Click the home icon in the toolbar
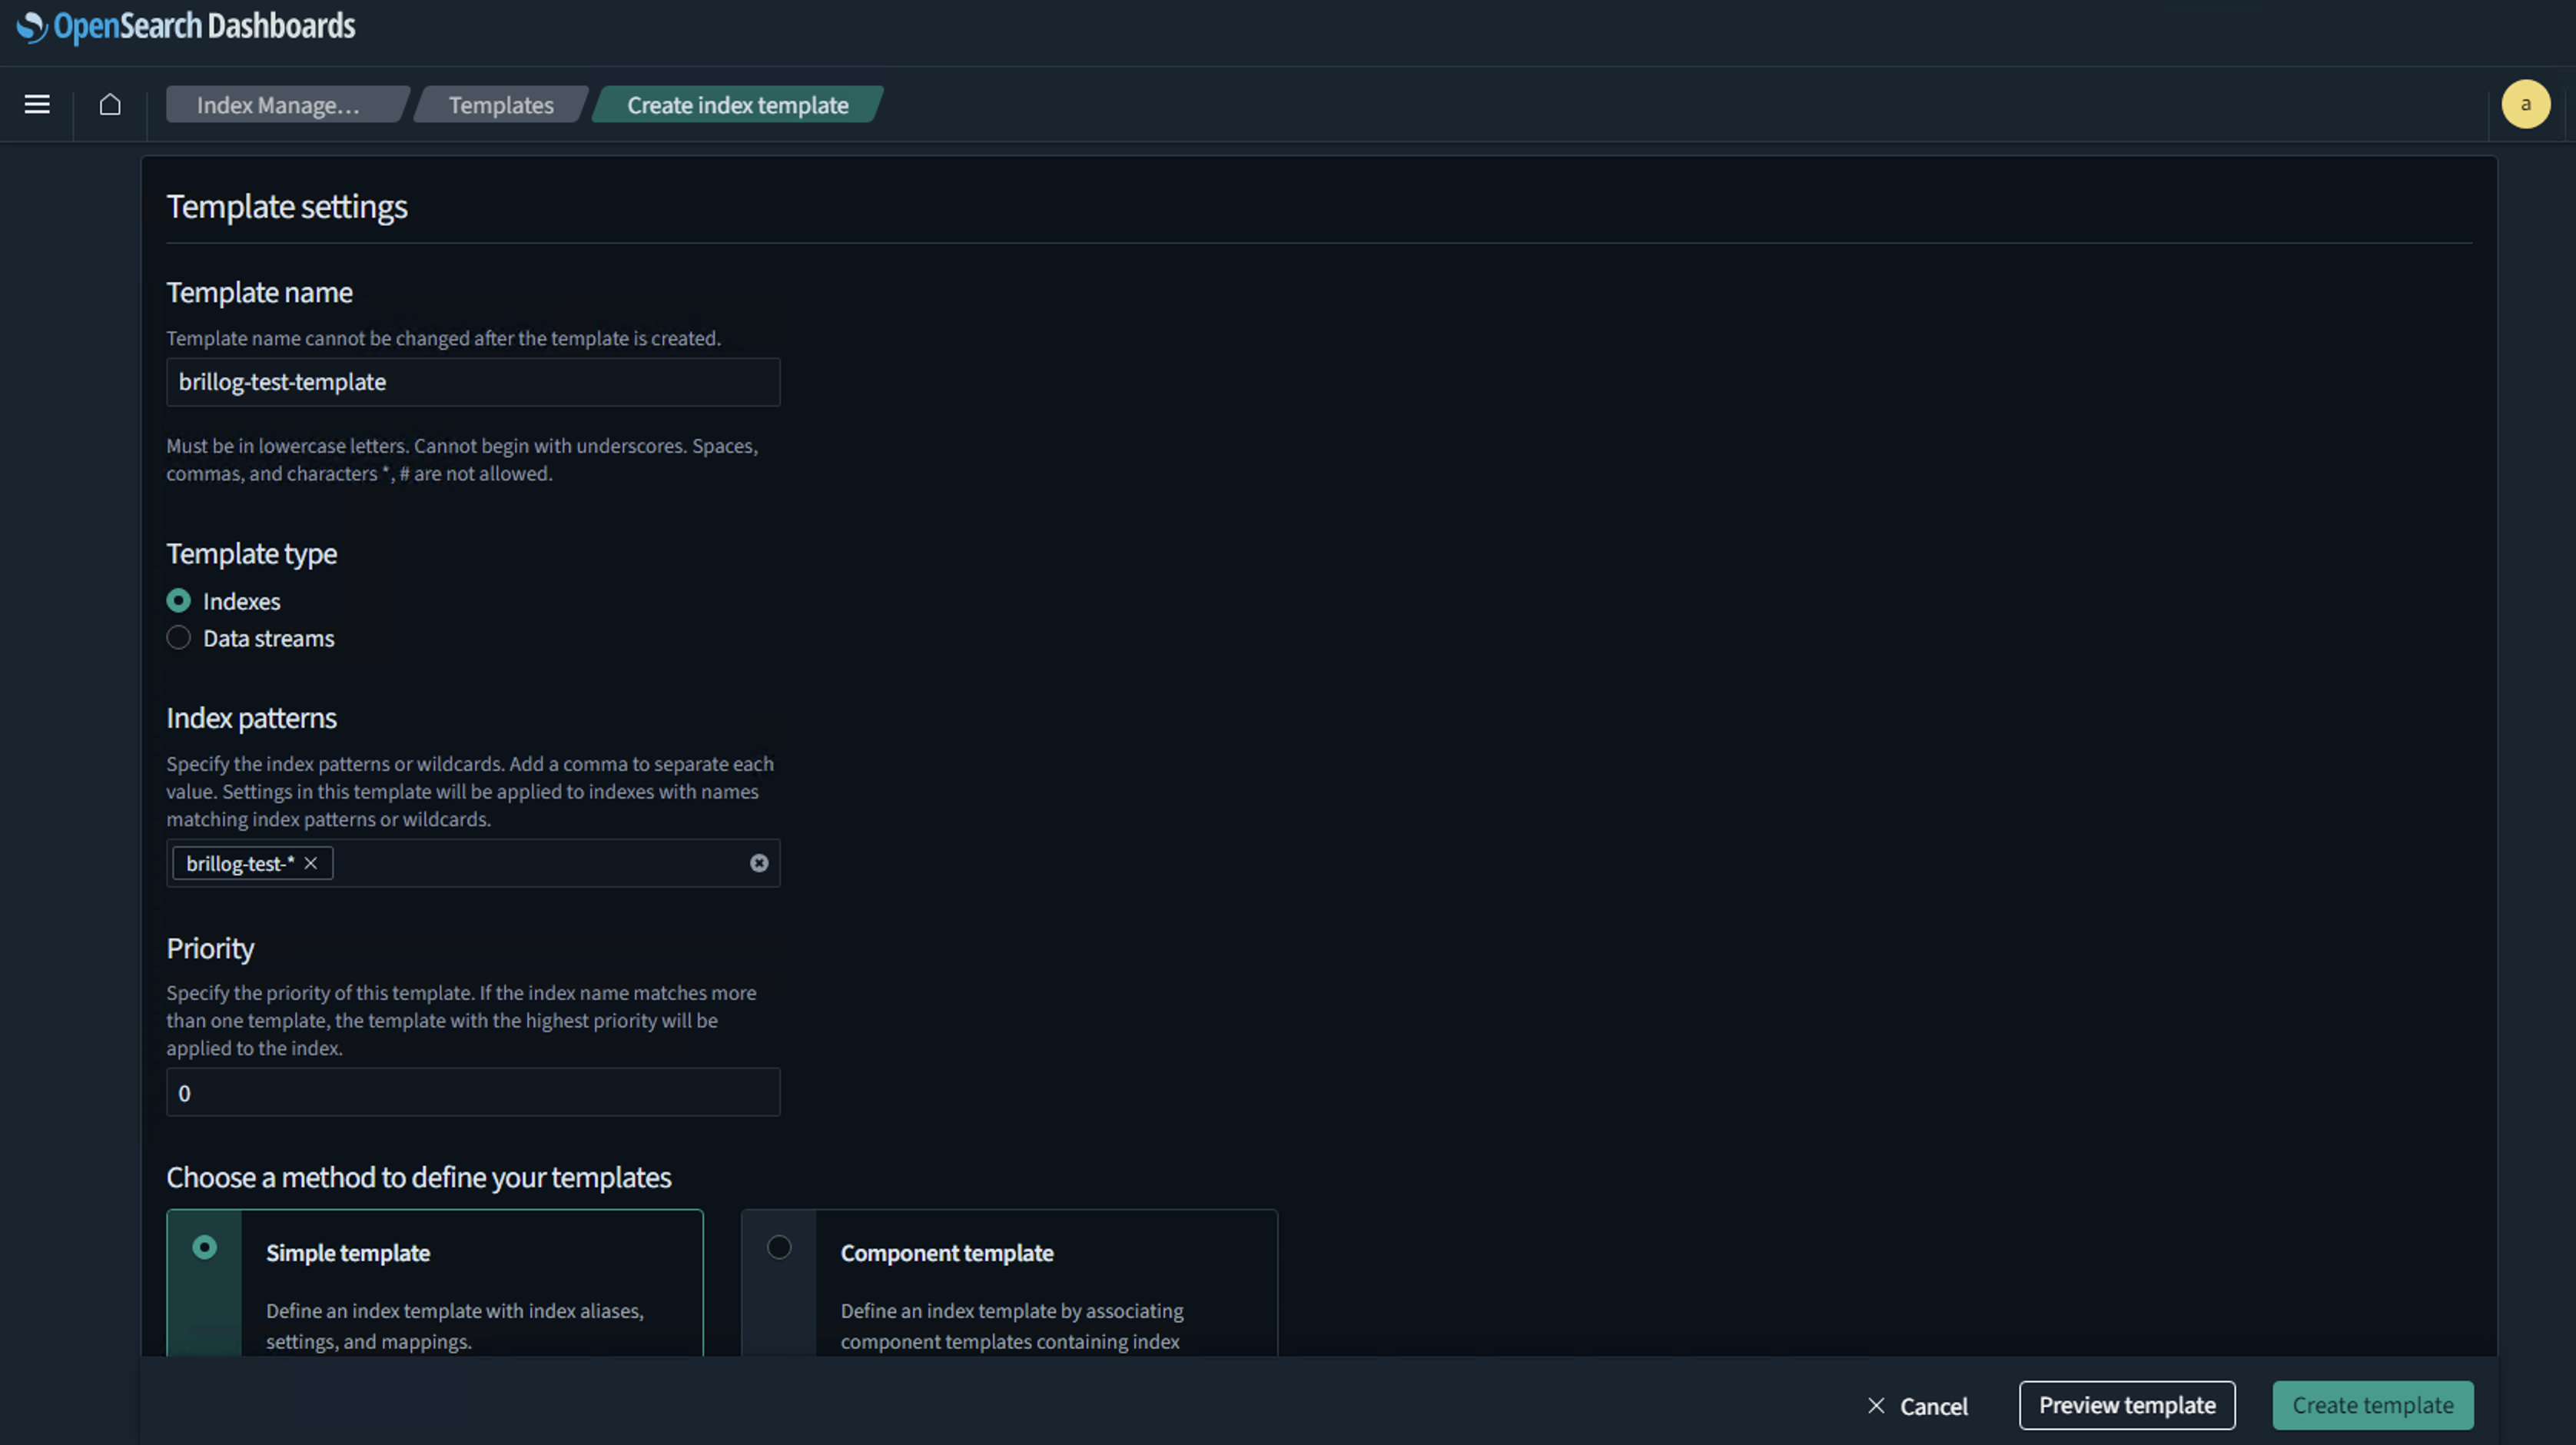This screenshot has width=2576, height=1445. pyautogui.click(x=110, y=104)
